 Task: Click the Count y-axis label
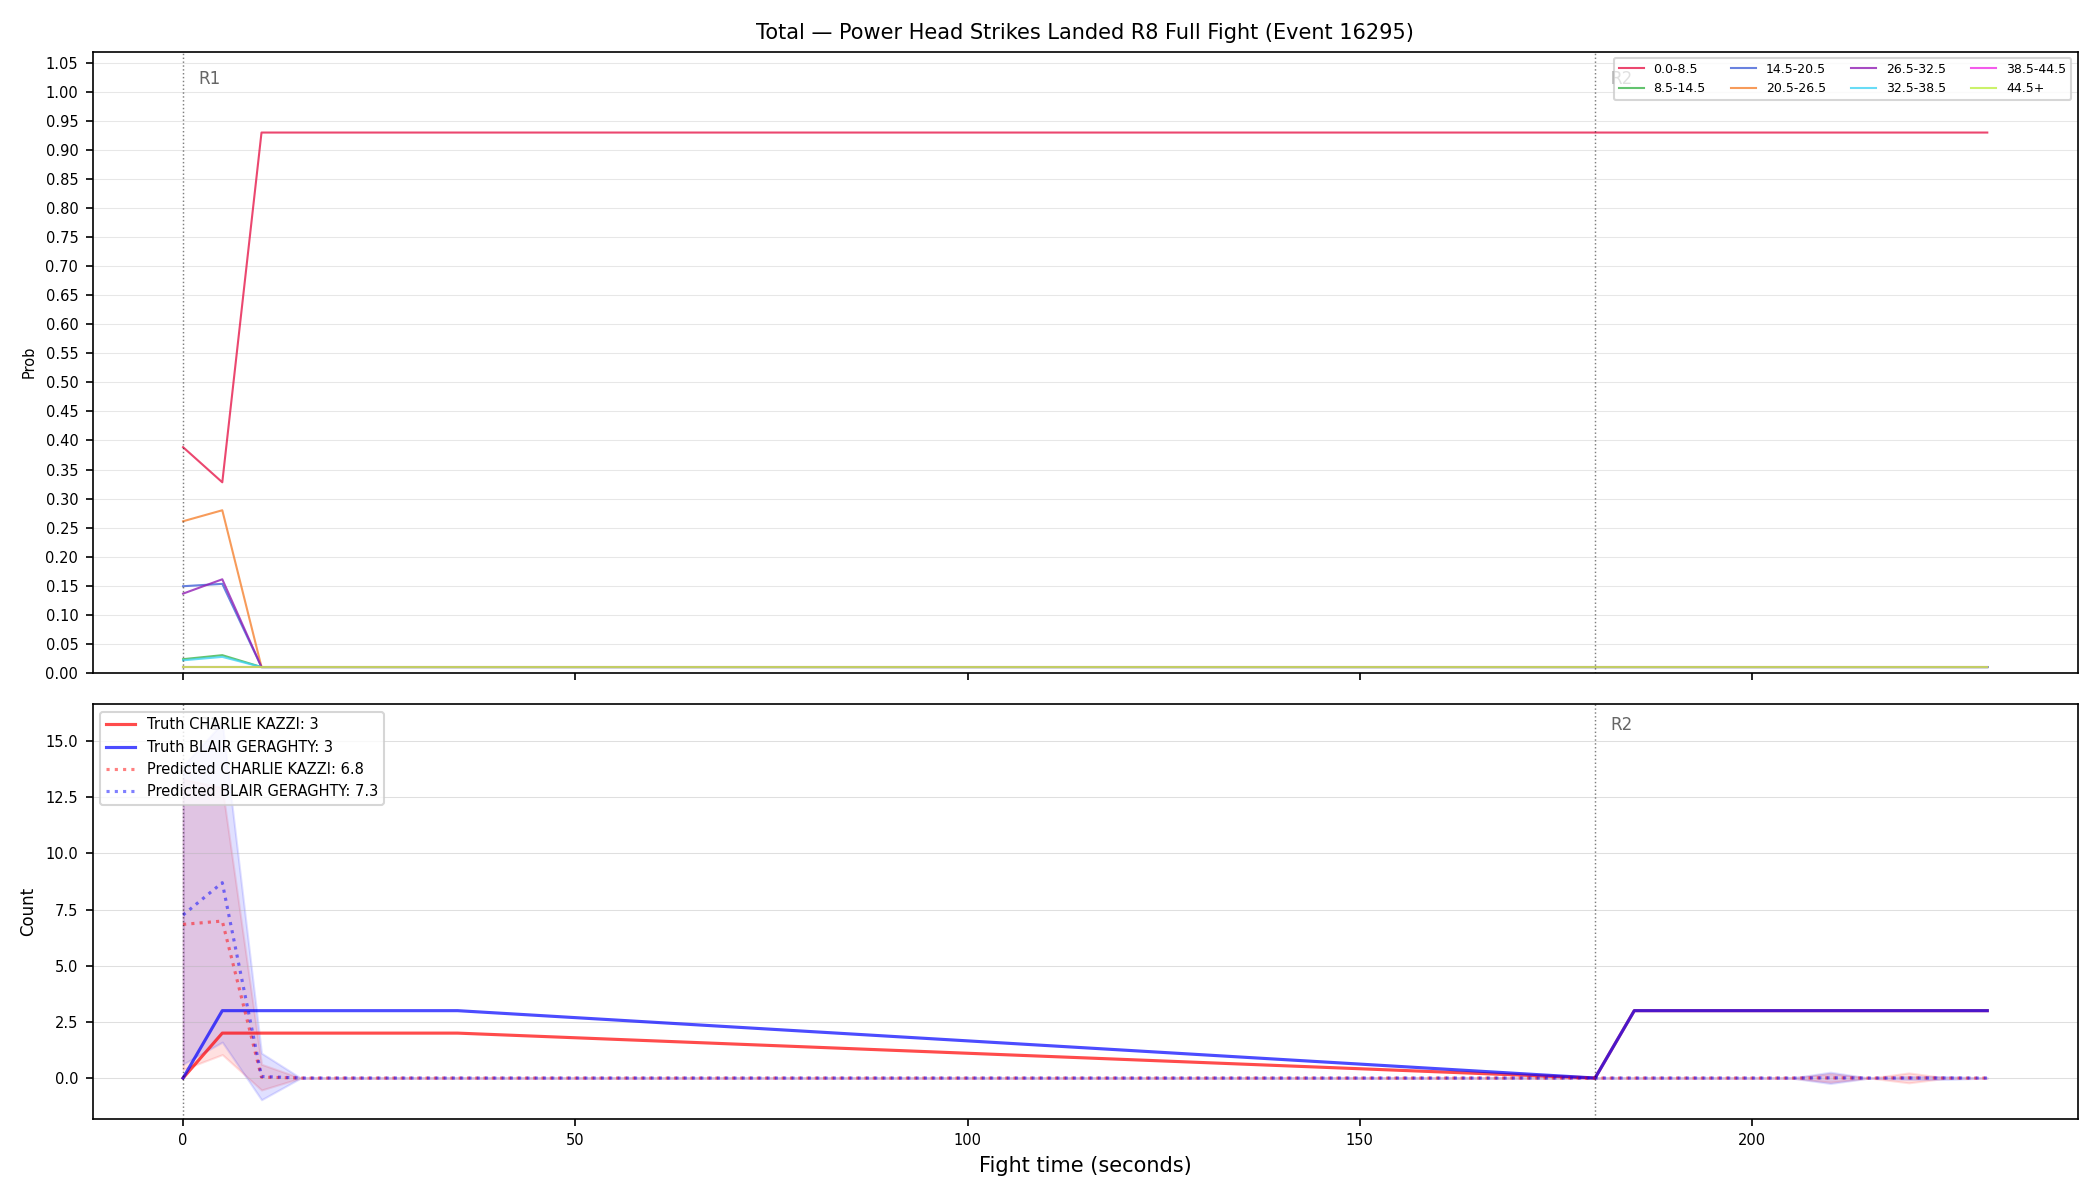tap(27, 912)
